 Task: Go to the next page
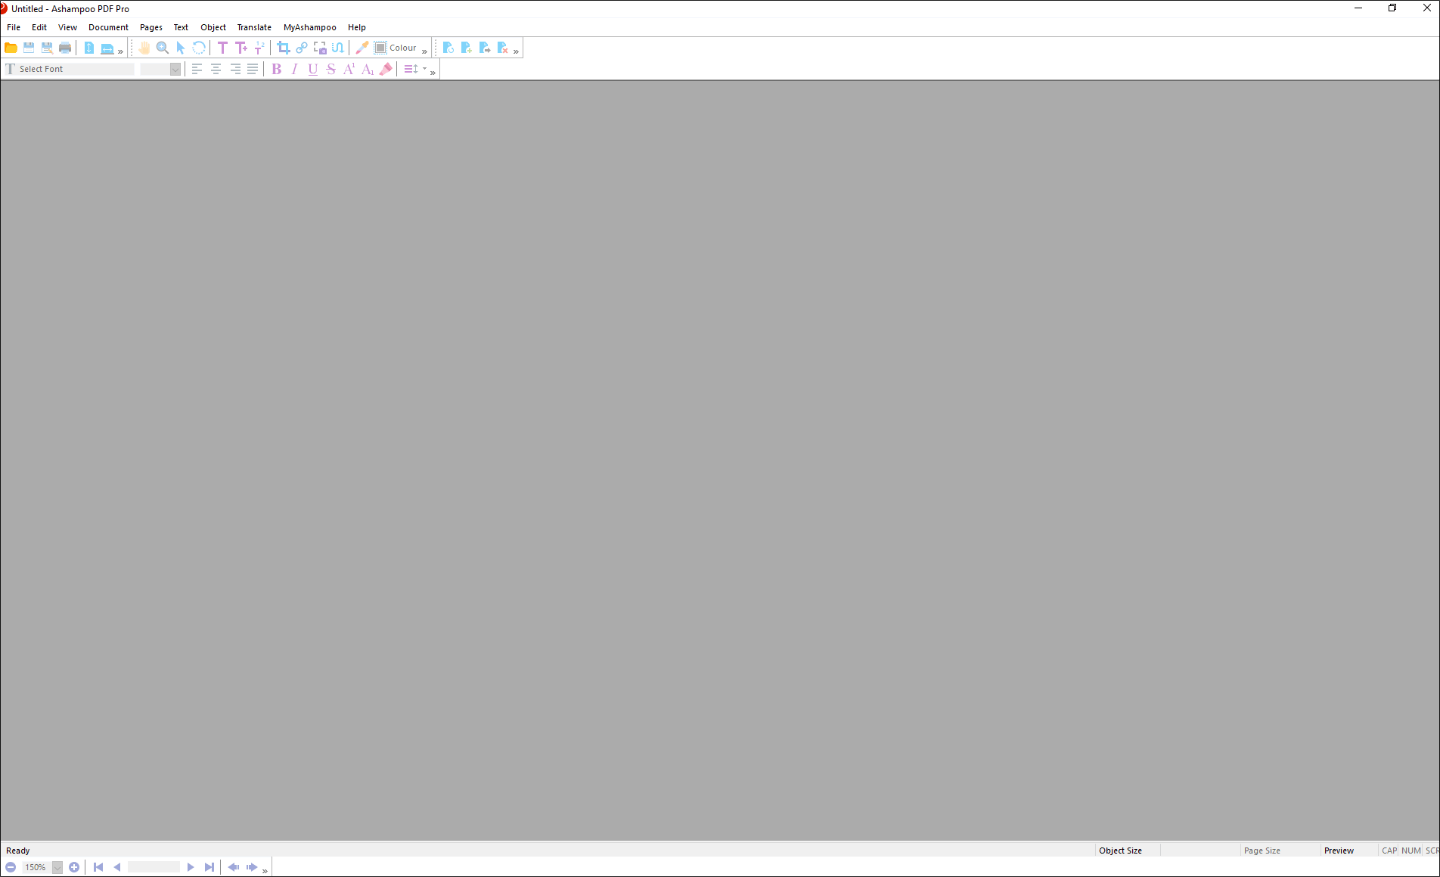(191, 867)
